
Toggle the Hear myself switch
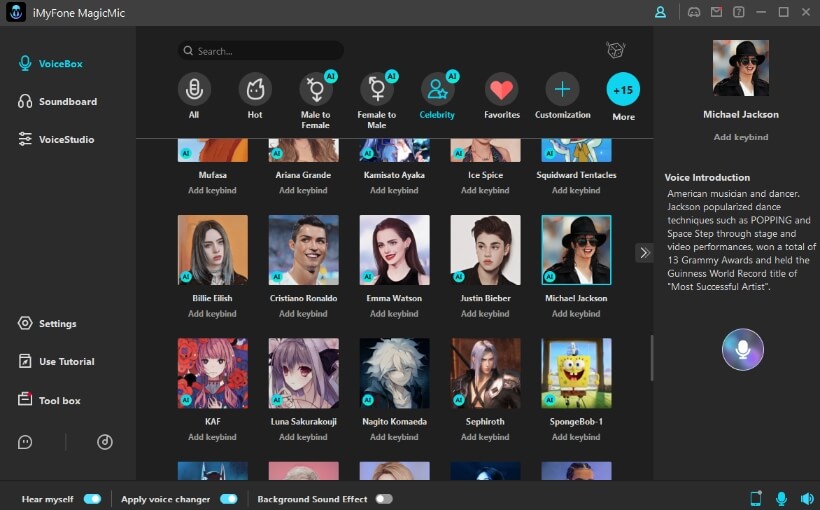point(92,499)
